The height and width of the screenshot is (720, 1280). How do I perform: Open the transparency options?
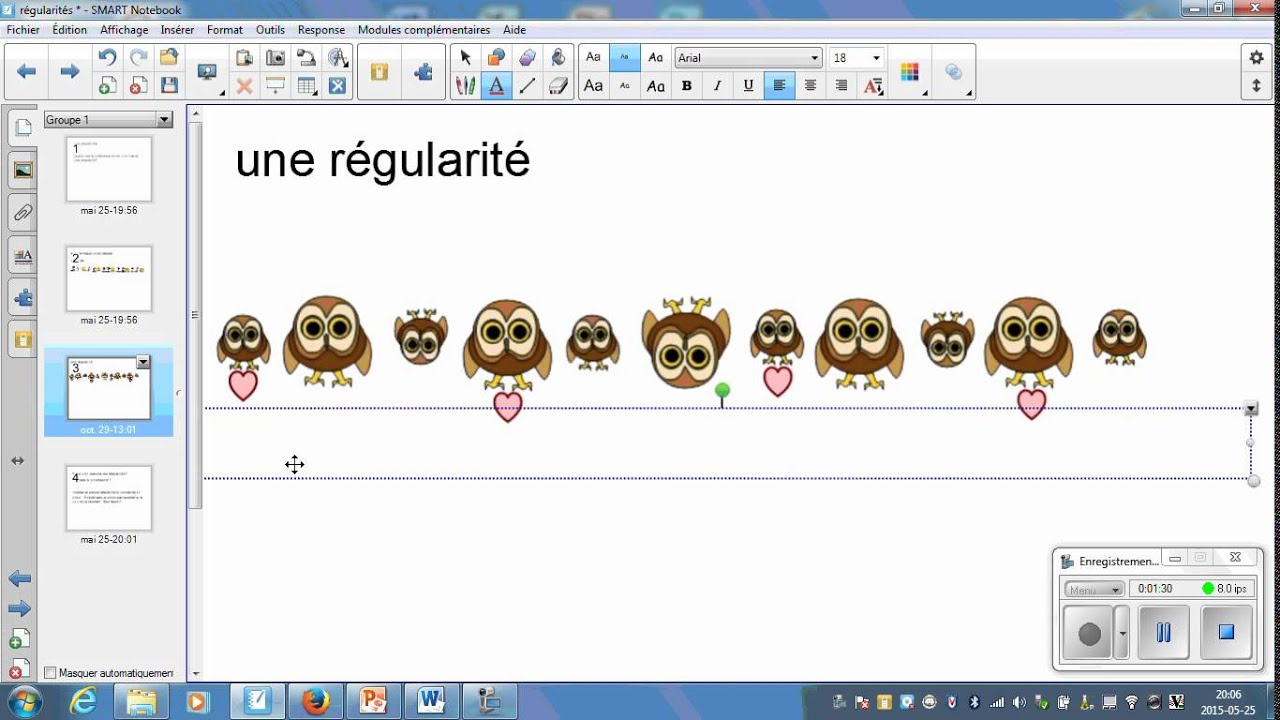point(953,72)
